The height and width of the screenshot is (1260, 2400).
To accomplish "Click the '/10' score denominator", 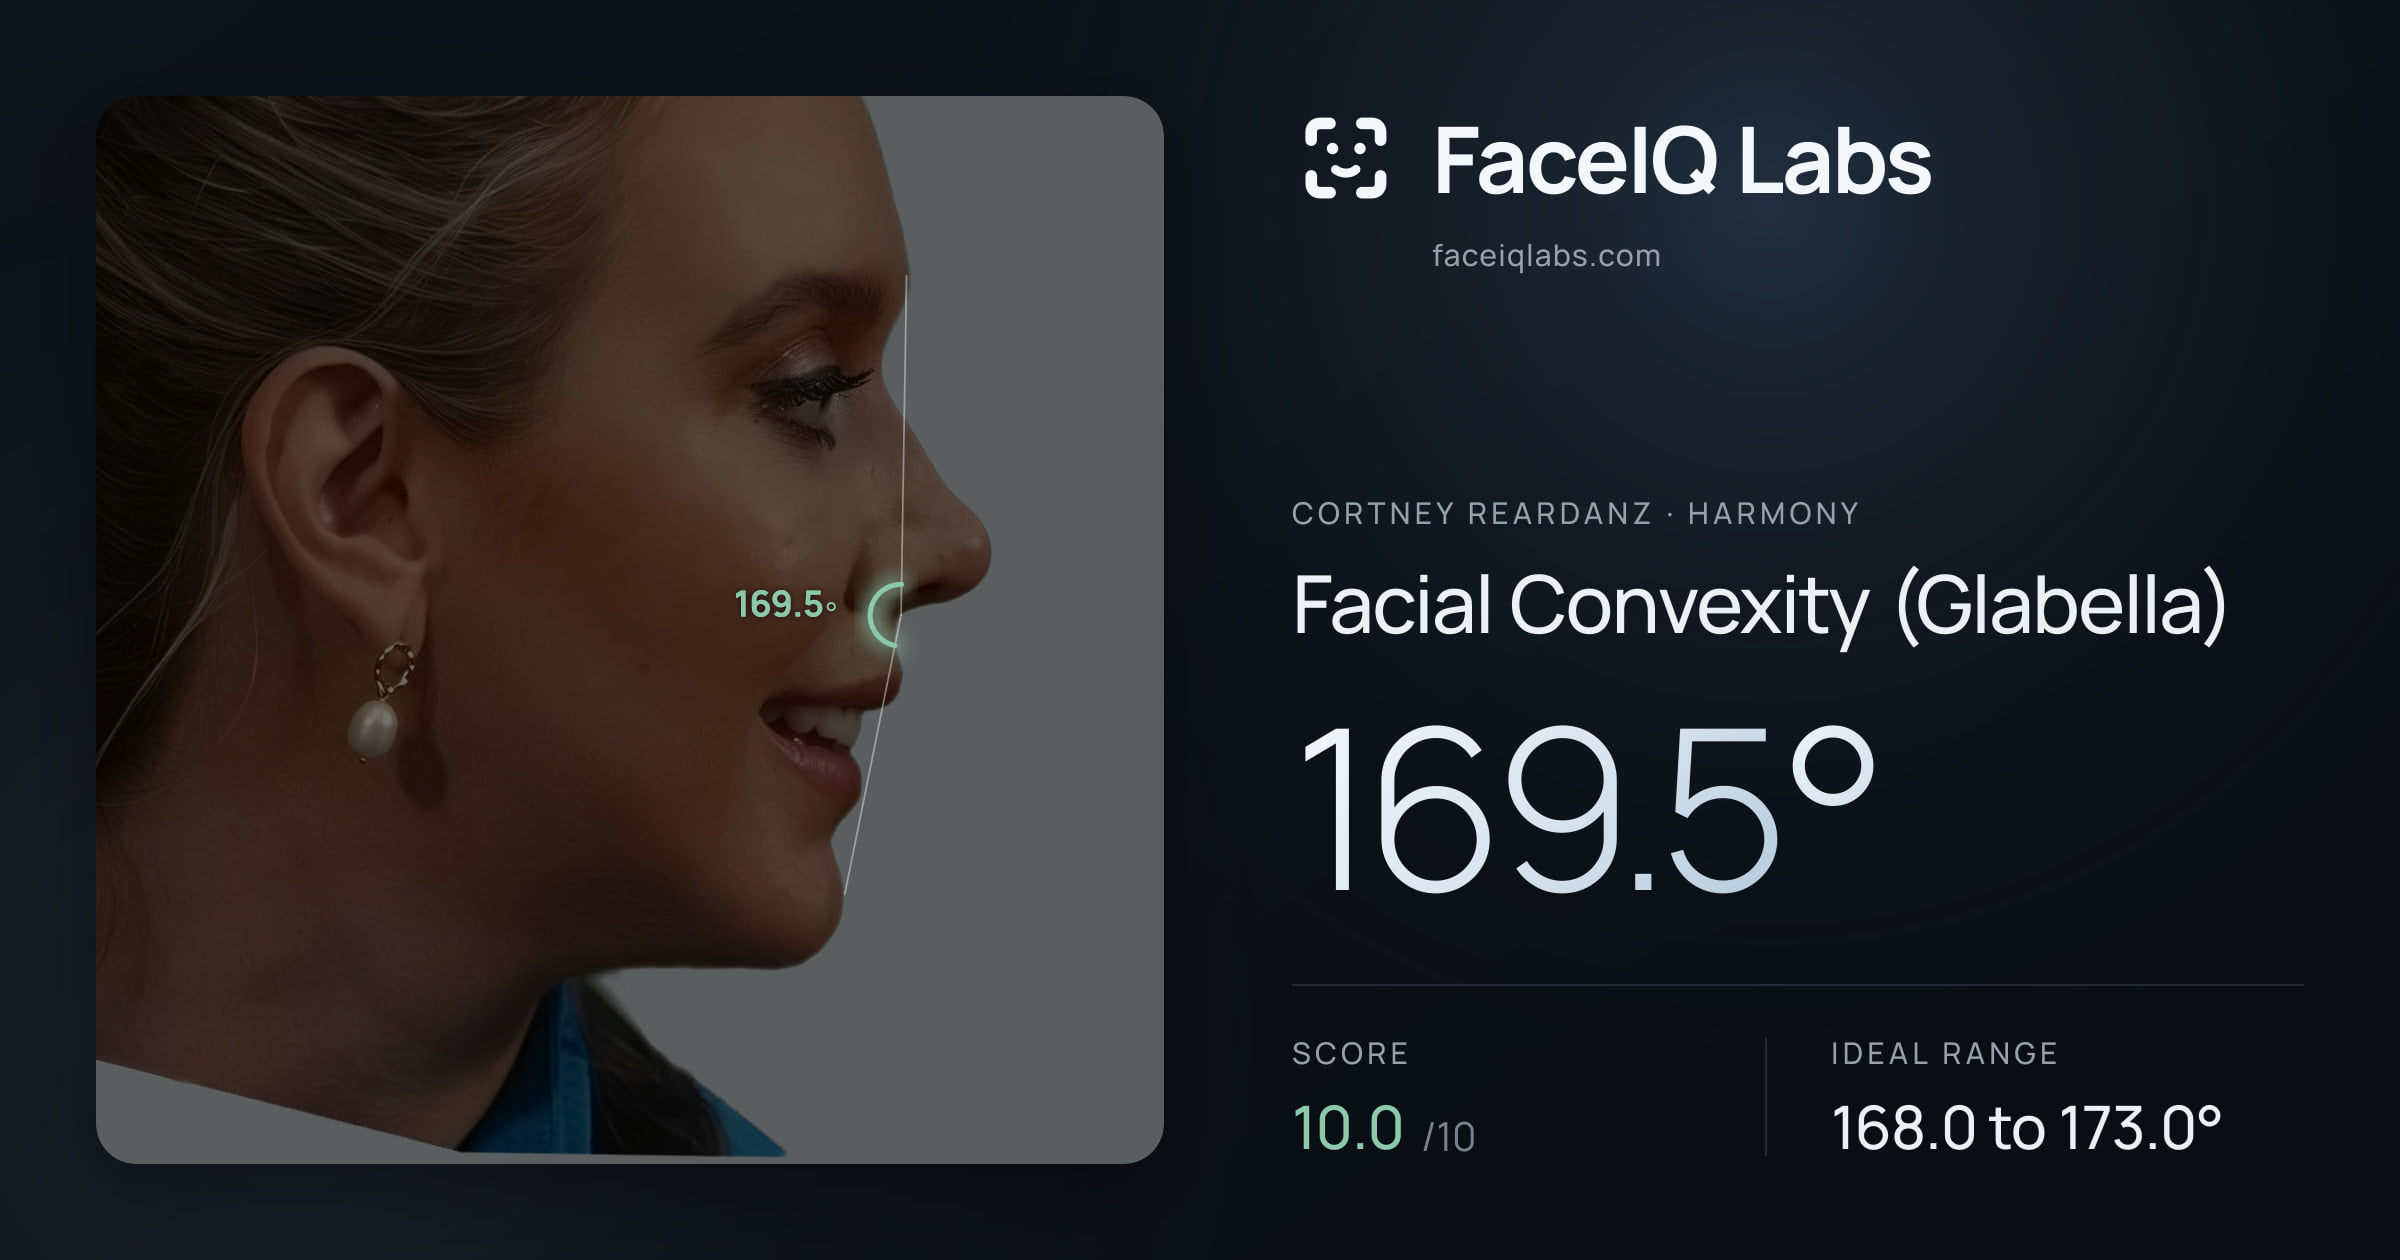I will tap(1449, 1137).
